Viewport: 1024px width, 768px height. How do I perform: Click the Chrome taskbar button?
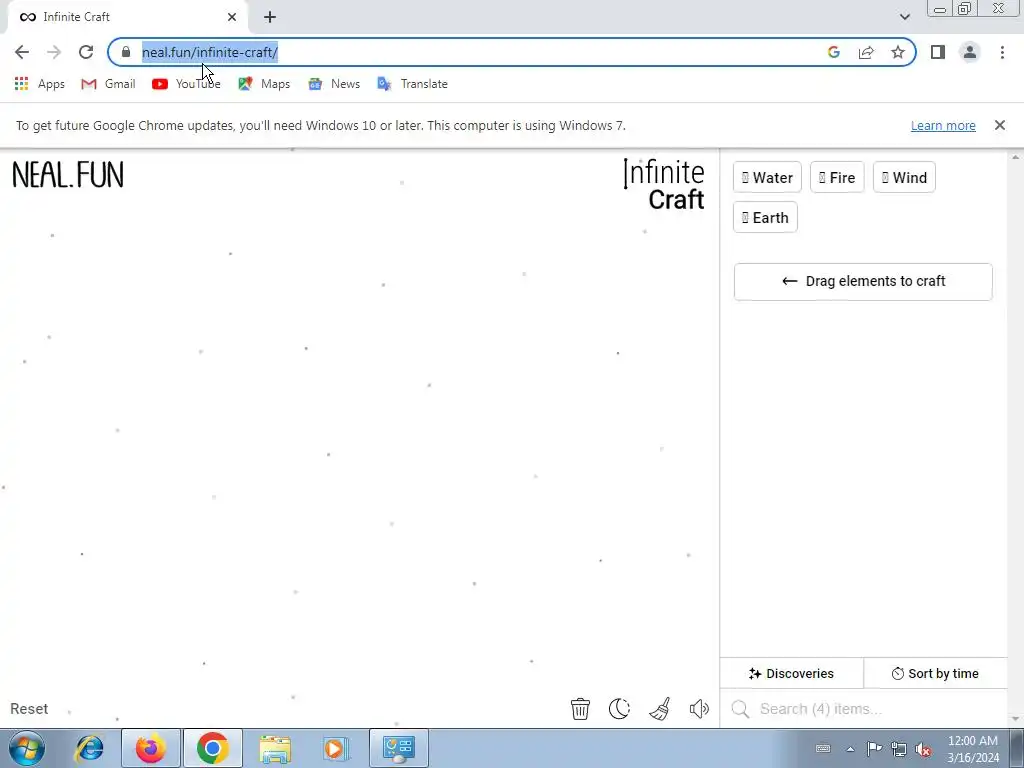tap(212, 748)
